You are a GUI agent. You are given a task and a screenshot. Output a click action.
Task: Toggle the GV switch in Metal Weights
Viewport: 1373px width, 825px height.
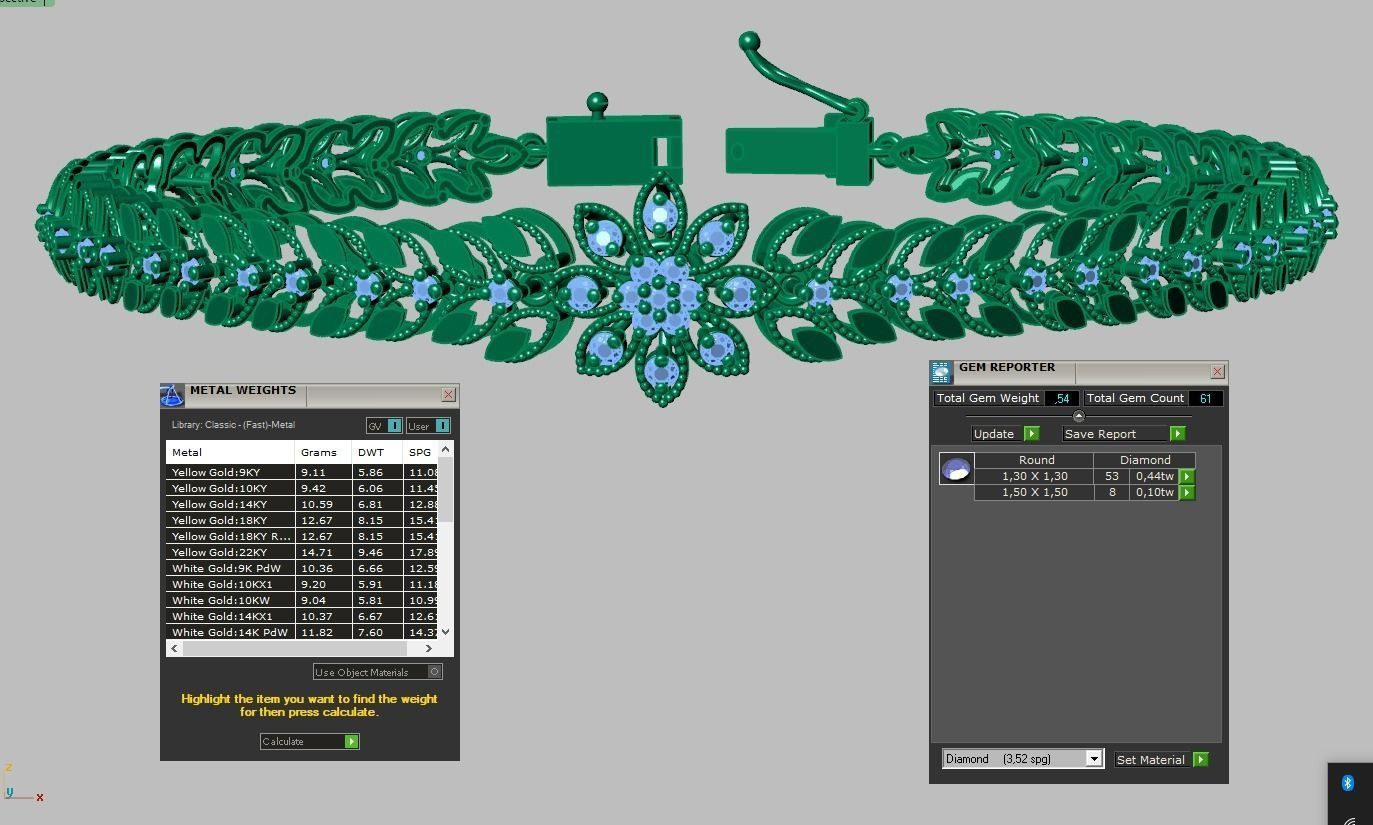384,426
